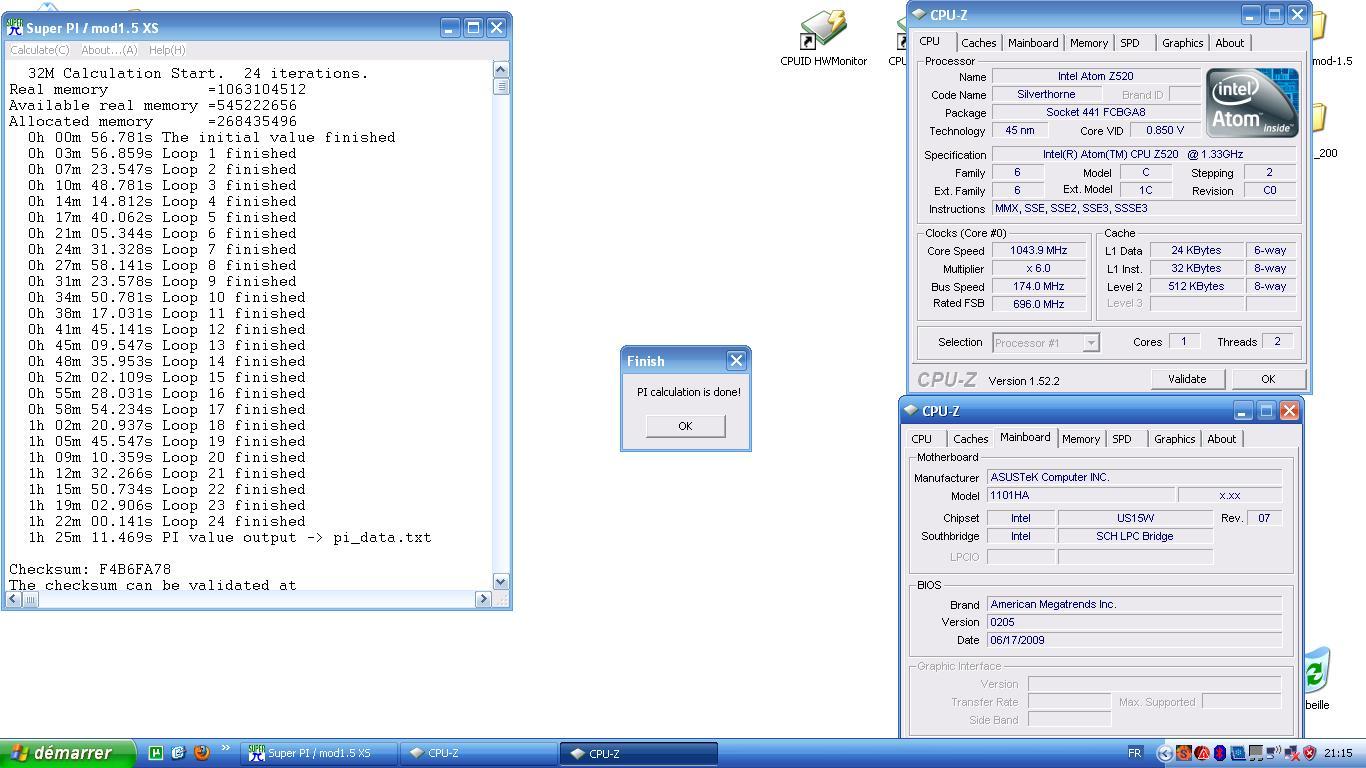The height and width of the screenshot is (768, 1366).
Task: Launch Firefox from the quick launch bar
Action: (201, 753)
